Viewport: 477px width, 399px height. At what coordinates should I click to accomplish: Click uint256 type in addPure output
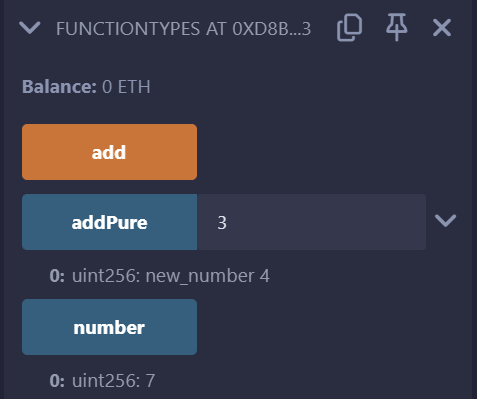tap(106, 276)
